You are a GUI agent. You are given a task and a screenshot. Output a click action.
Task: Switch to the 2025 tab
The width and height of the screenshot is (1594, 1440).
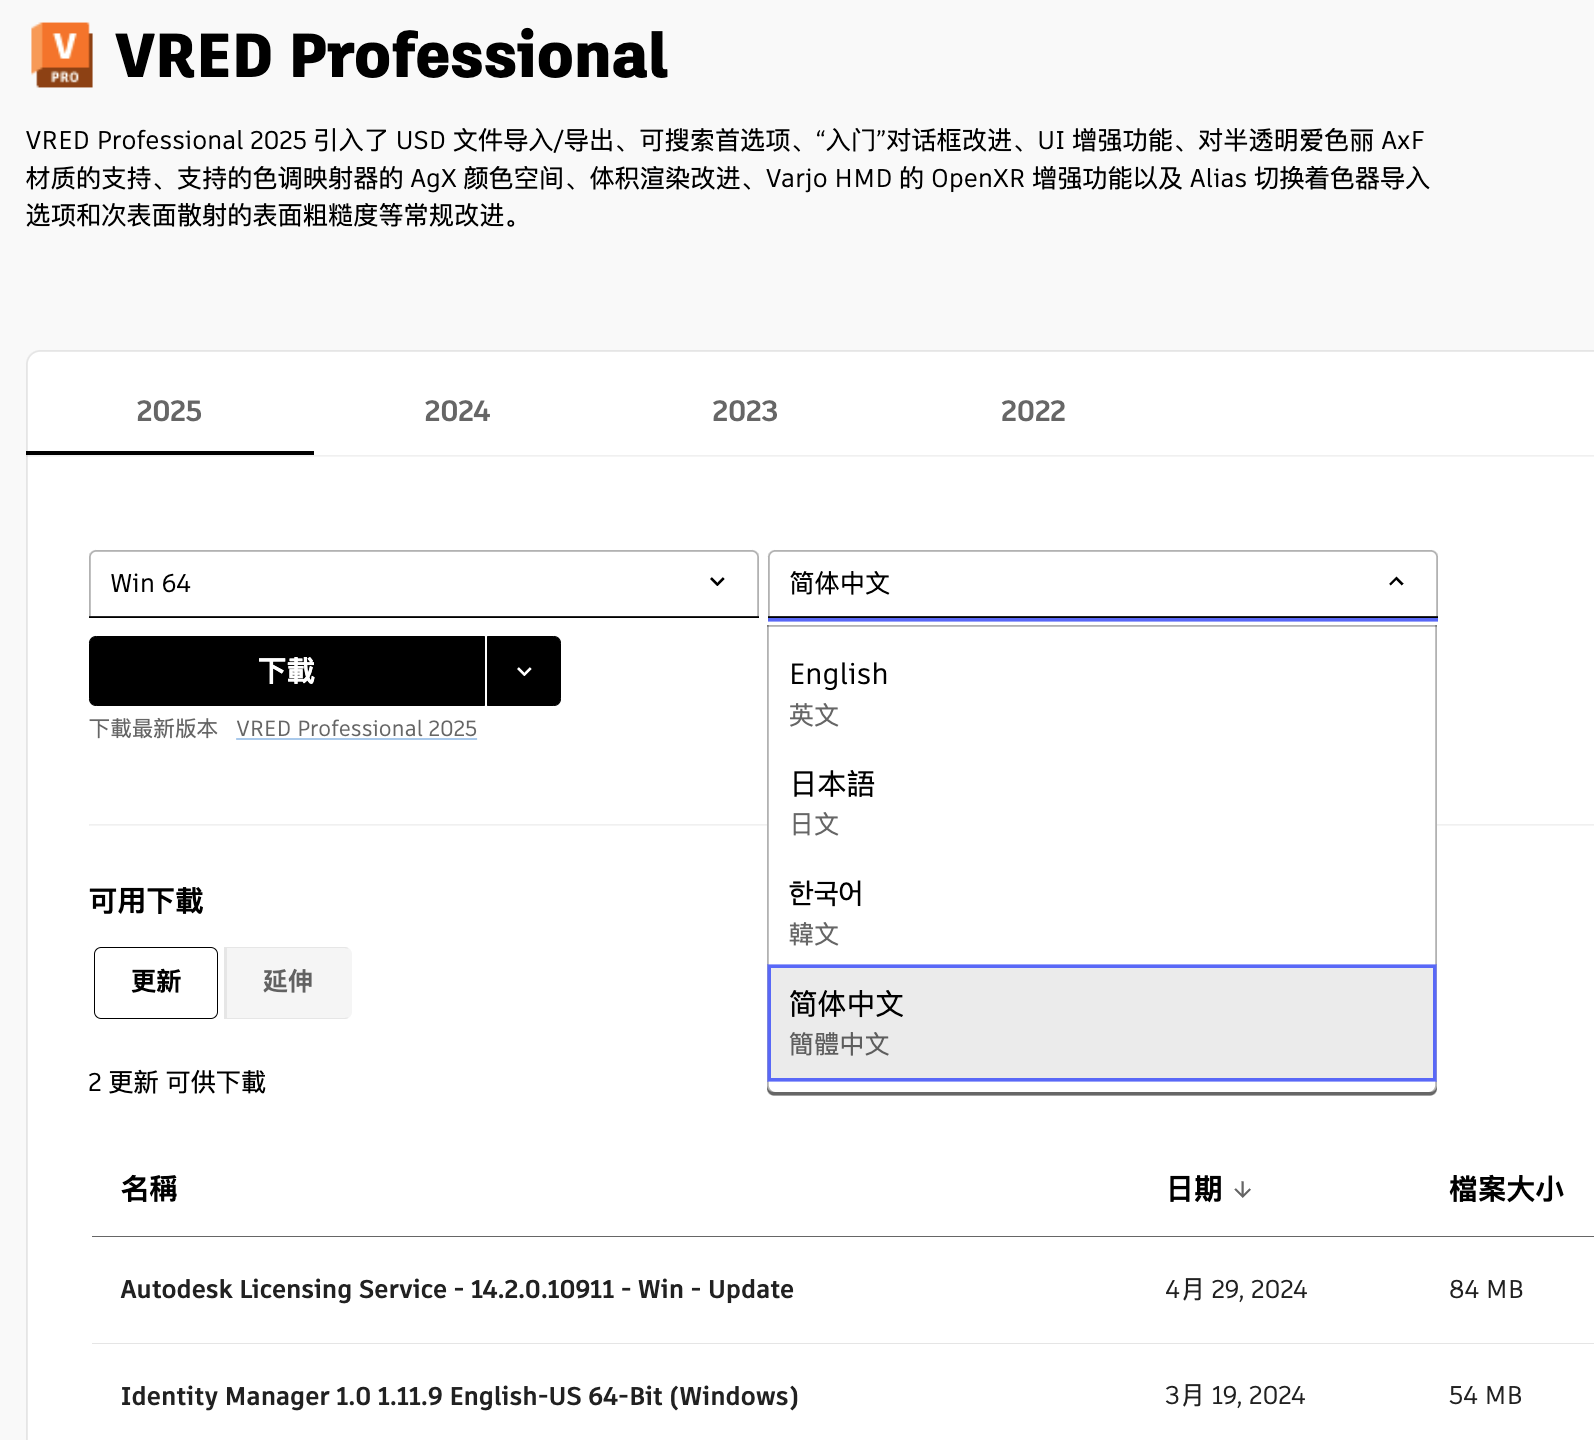(169, 411)
